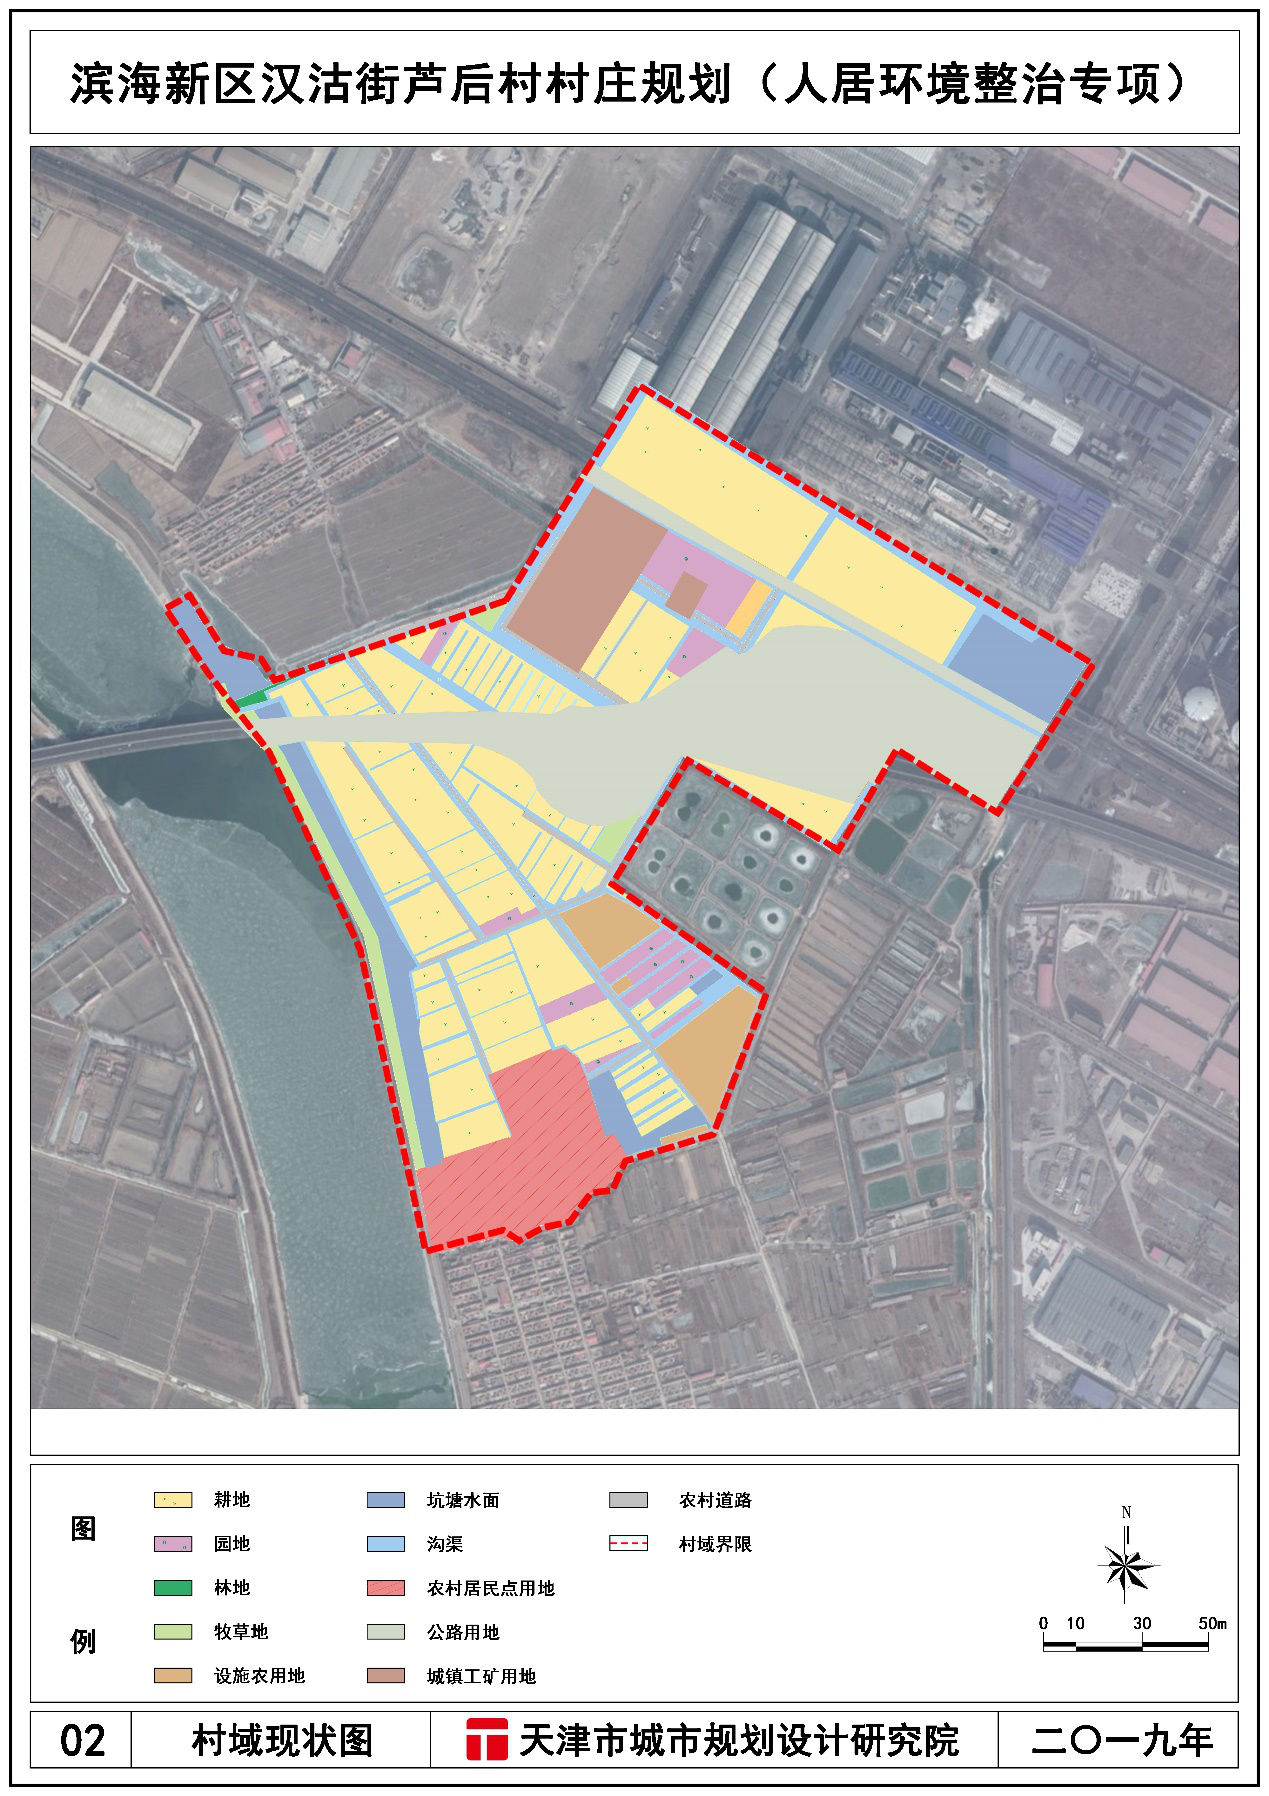
Task: Click the 村域现状图 drawing name label
Action: 281,1740
